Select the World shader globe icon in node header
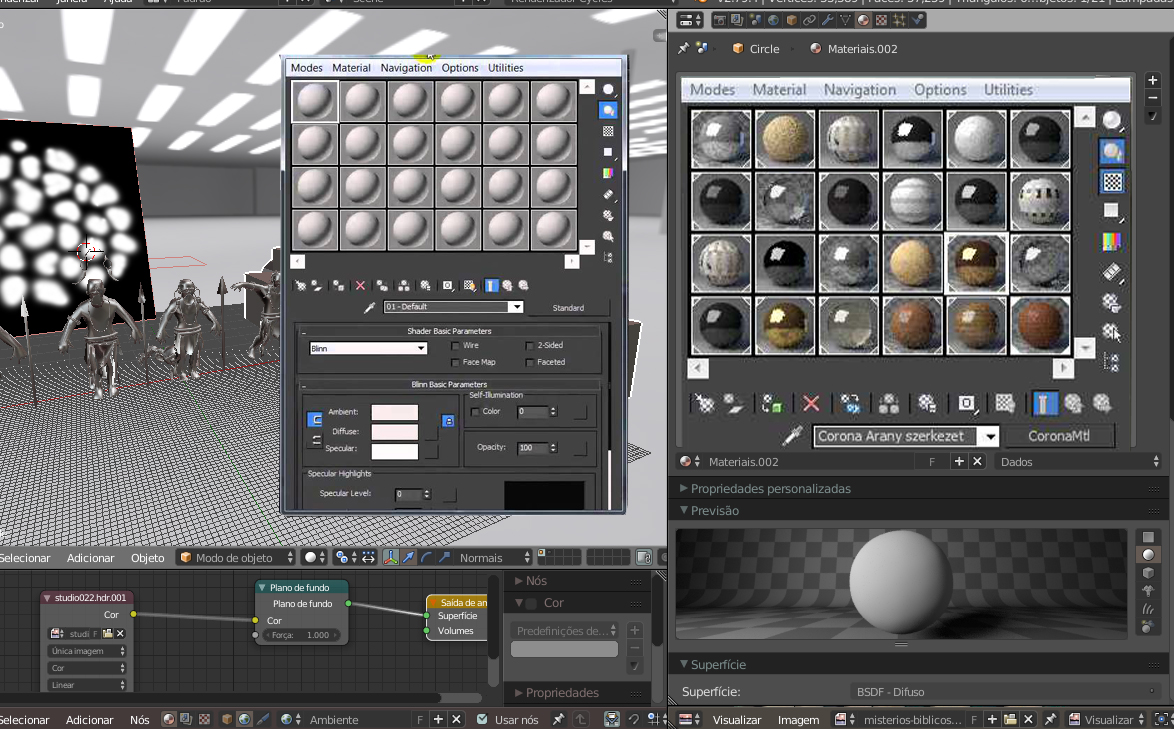 pyautogui.click(x=244, y=719)
